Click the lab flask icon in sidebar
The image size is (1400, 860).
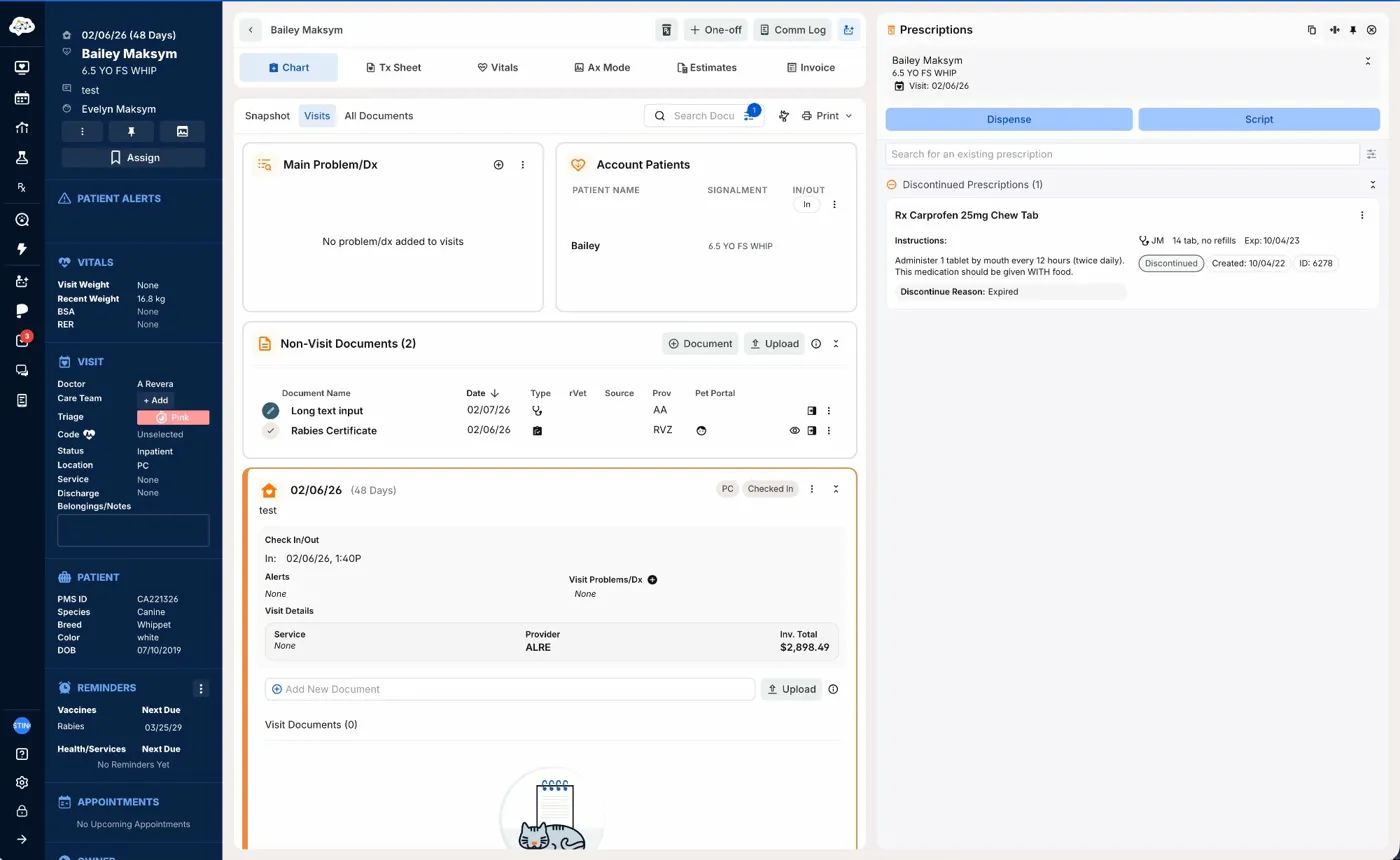pos(22,158)
